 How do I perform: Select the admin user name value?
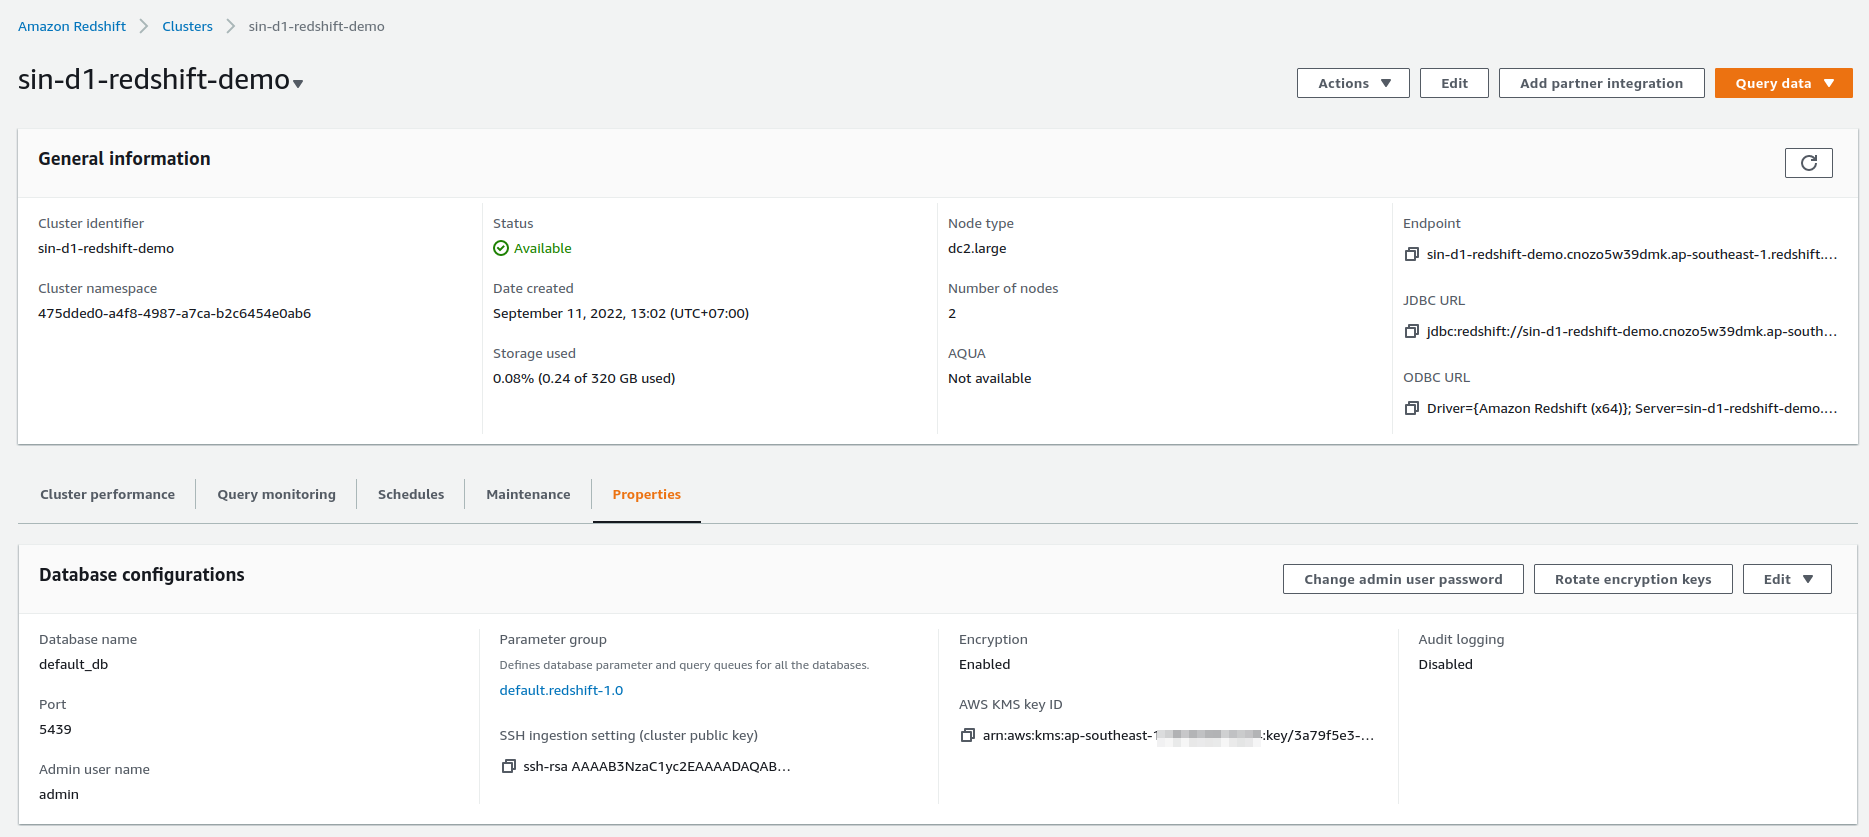[x=59, y=794]
